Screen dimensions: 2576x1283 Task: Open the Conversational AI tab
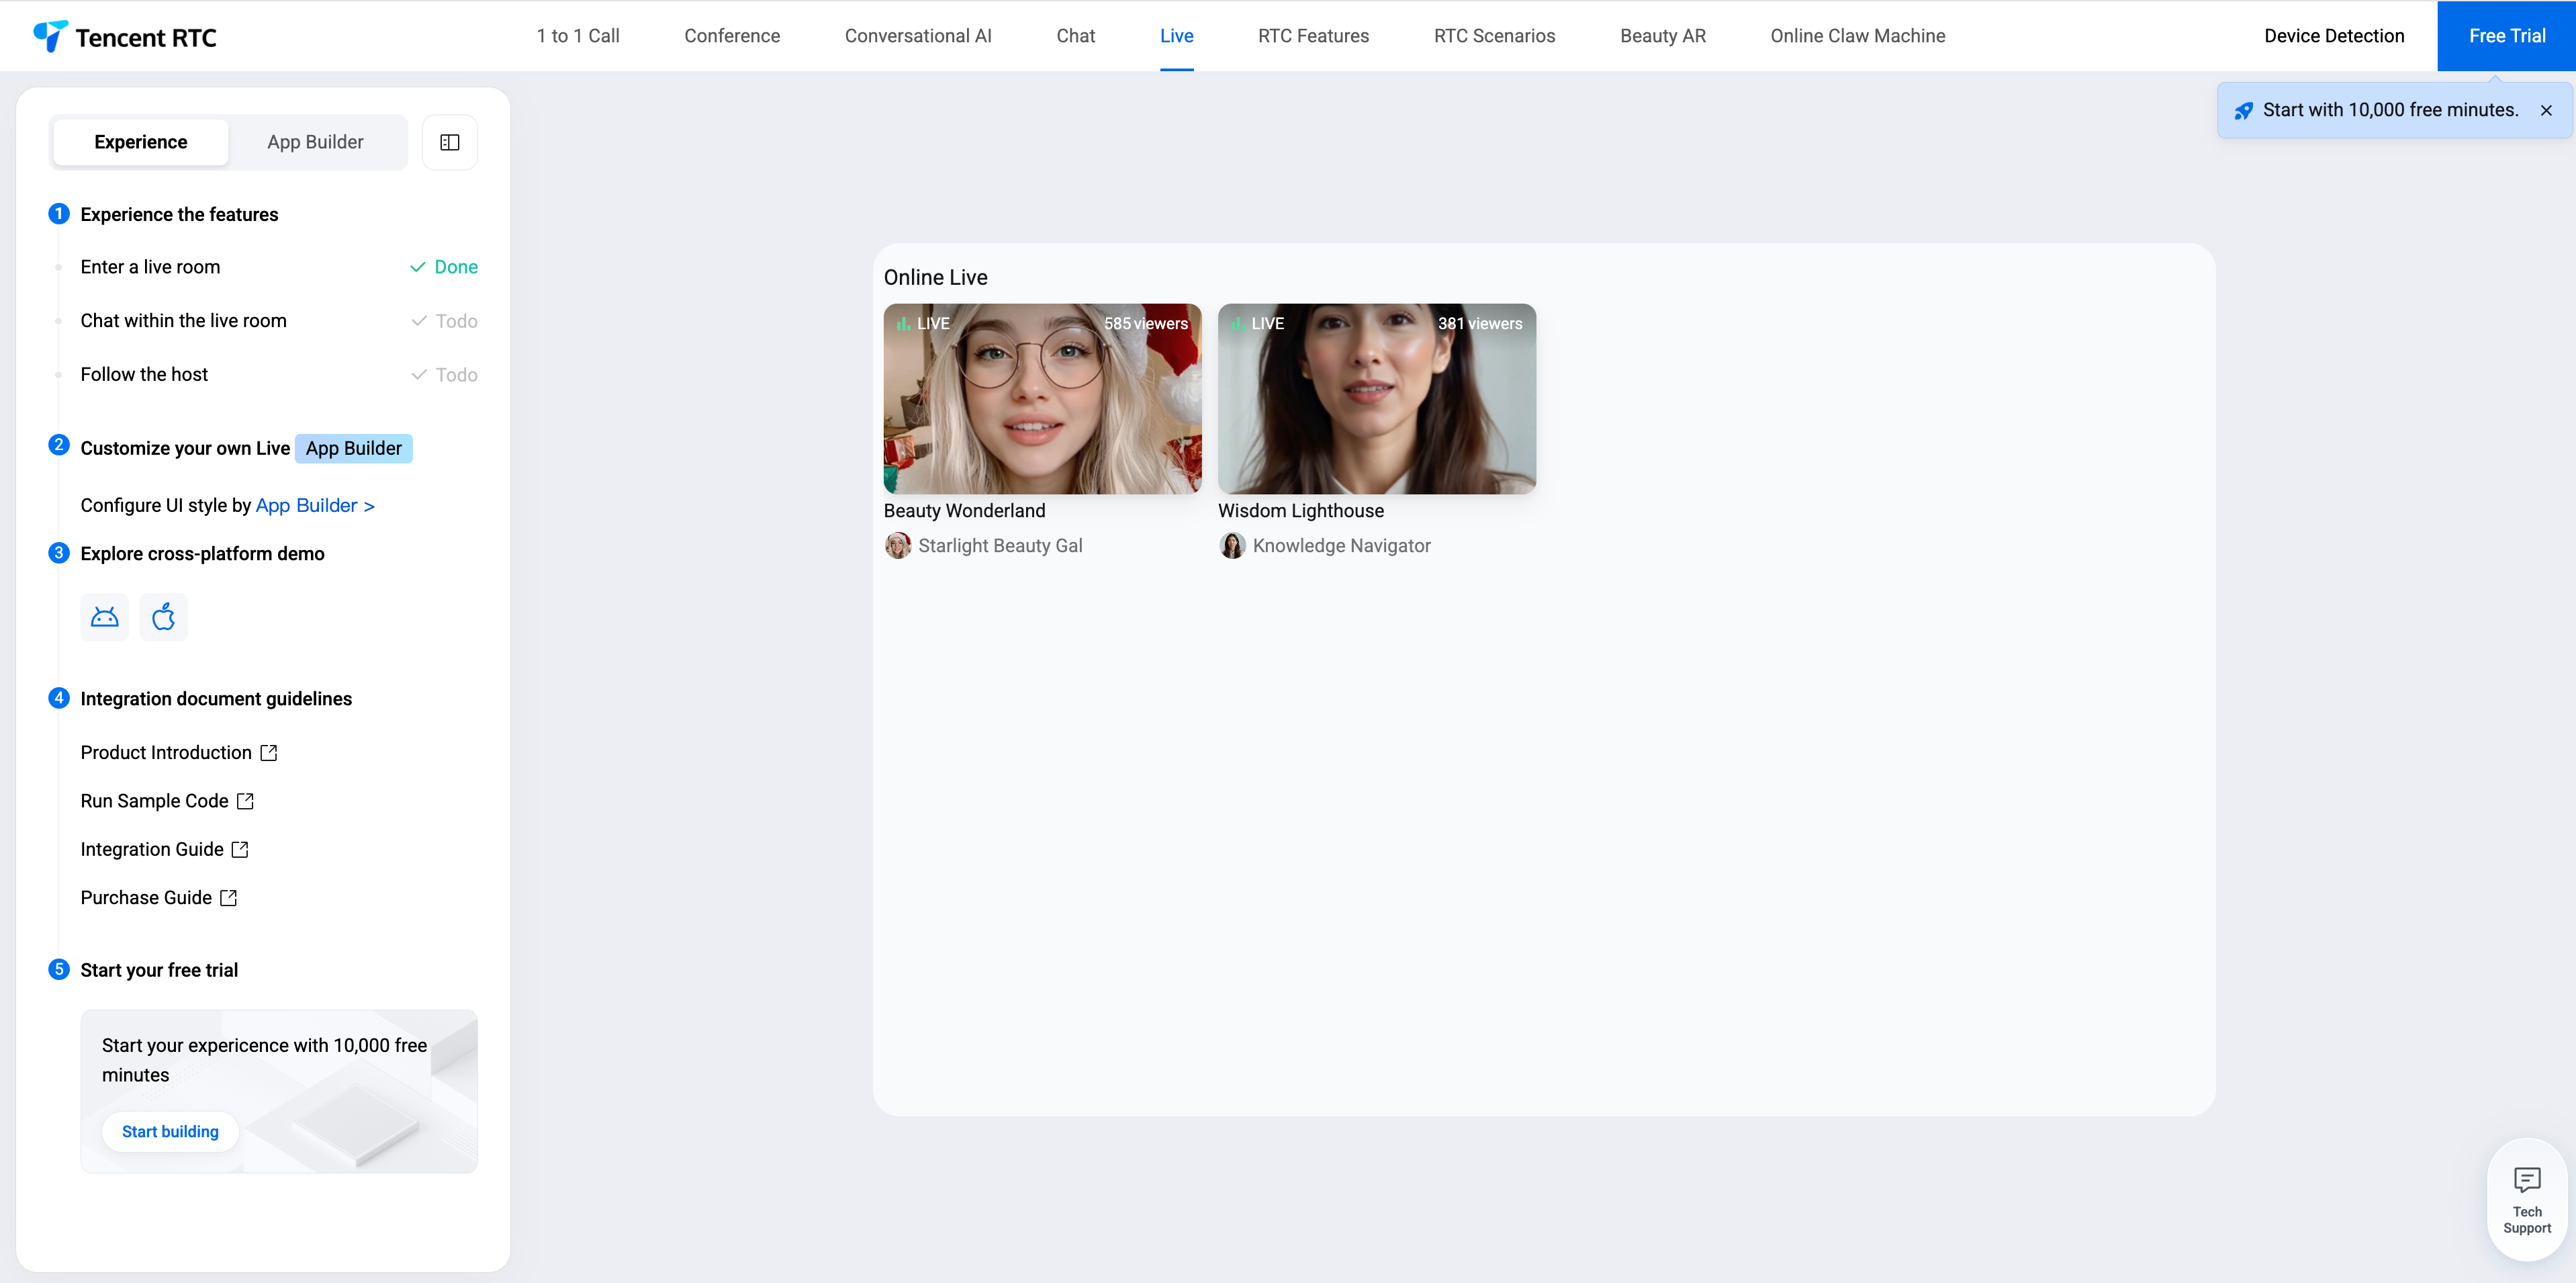pyautogui.click(x=917, y=36)
